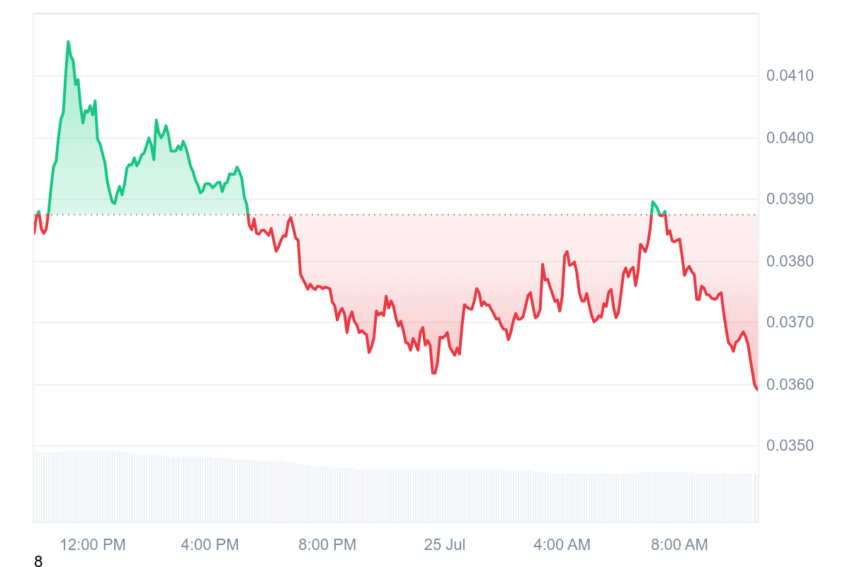Click the 0.0410 price axis label
Screen dimensions: 850x567
click(x=790, y=75)
